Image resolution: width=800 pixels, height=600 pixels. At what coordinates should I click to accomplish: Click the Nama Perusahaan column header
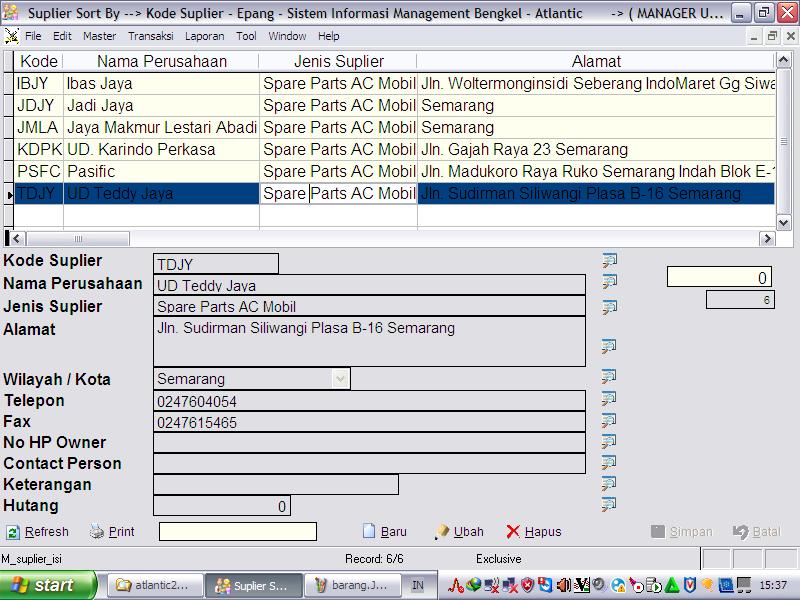click(160, 61)
